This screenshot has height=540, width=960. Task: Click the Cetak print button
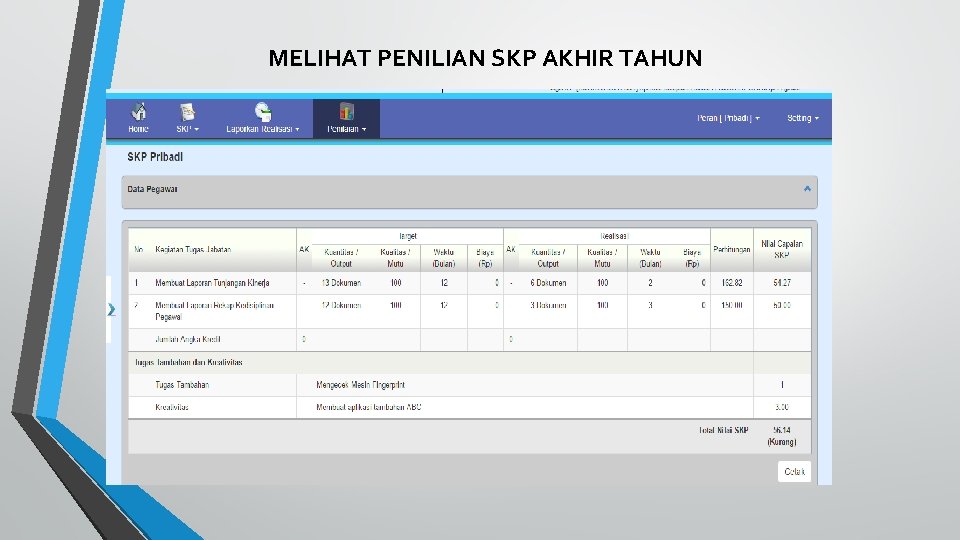point(794,471)
